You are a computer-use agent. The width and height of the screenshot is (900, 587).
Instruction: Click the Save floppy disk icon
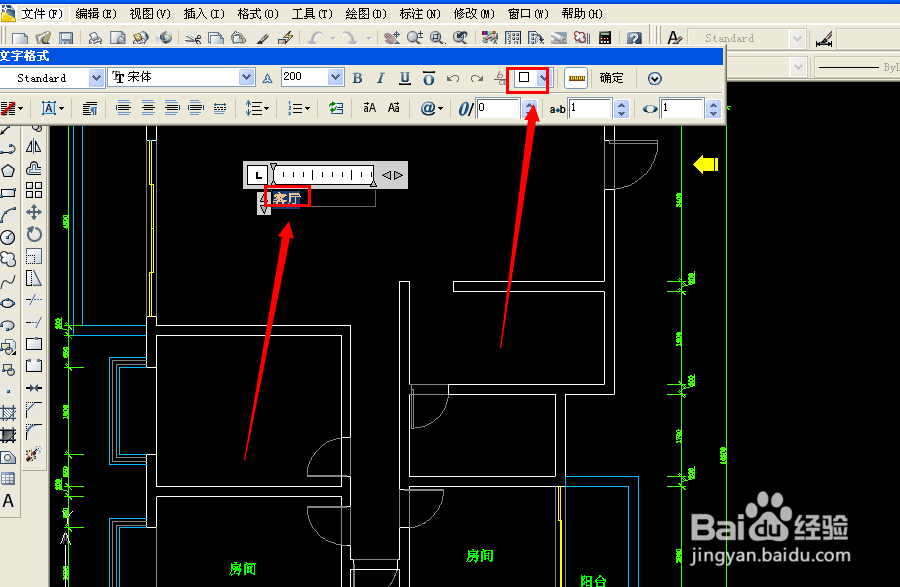coord(66,38)
